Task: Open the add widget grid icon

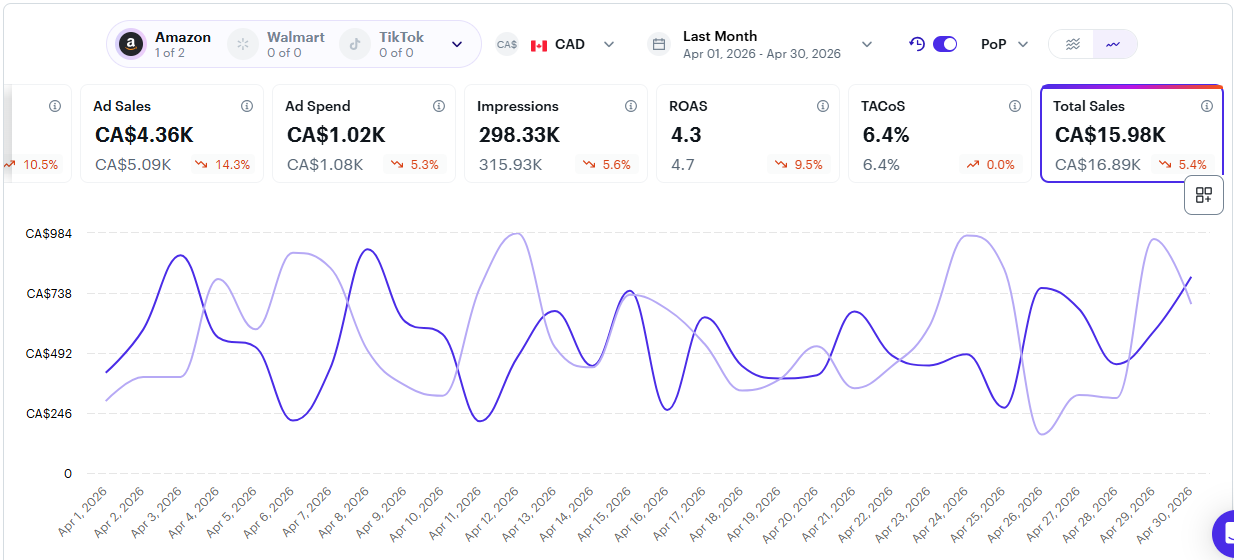Action: (x=1204, y=195)
